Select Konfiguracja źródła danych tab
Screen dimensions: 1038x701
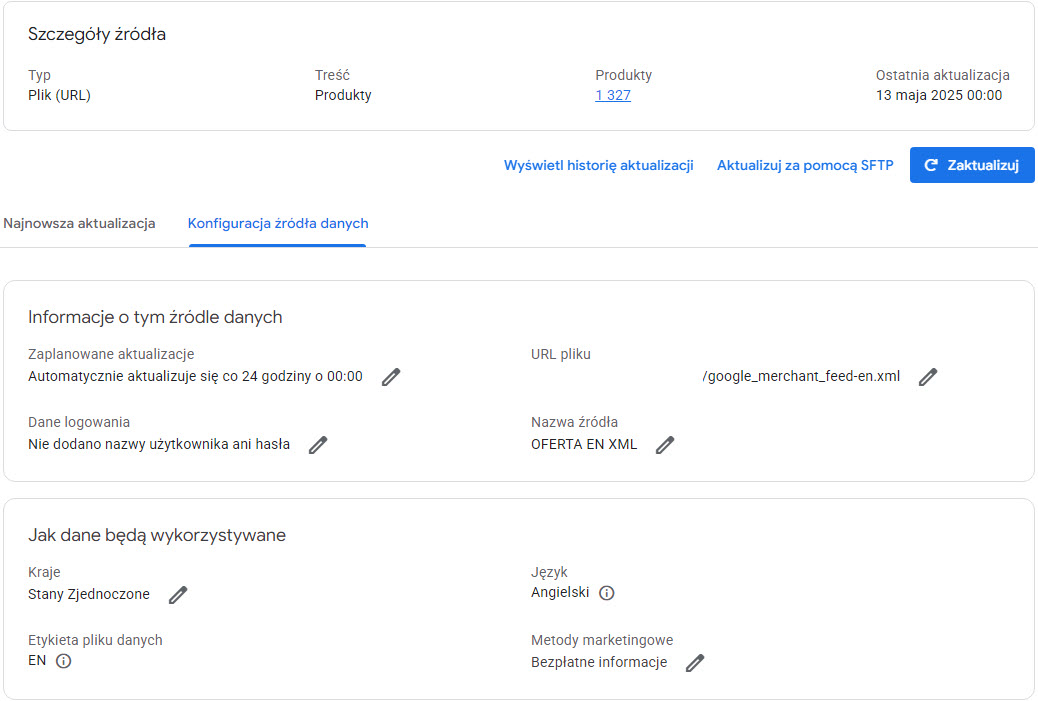[278, 223]
